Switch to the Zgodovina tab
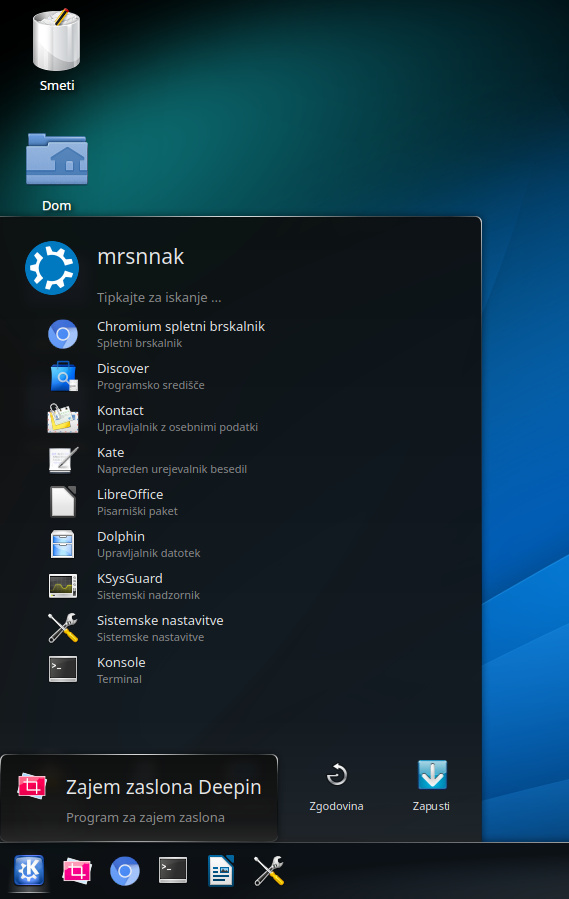 (337, 786)
